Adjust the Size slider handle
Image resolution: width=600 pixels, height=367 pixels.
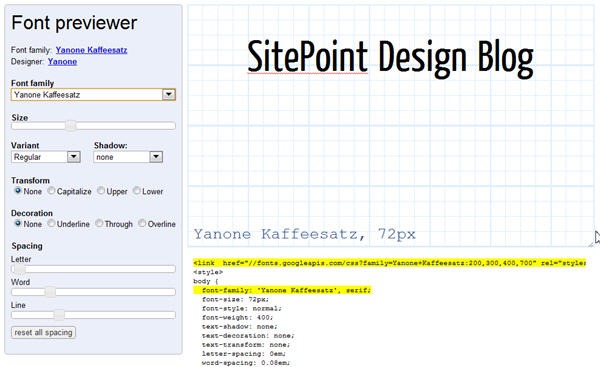tap(70, 126)
